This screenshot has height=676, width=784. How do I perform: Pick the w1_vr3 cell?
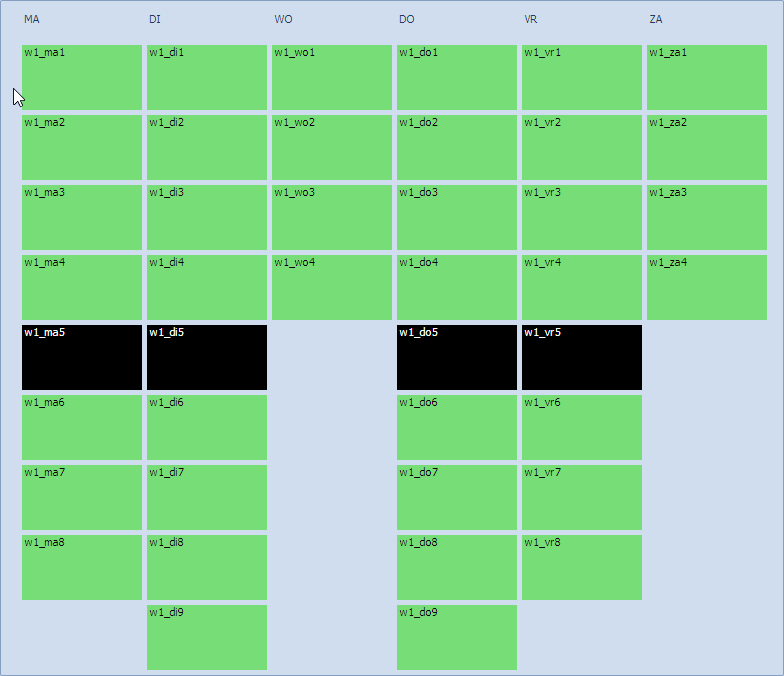coord(582,218)
